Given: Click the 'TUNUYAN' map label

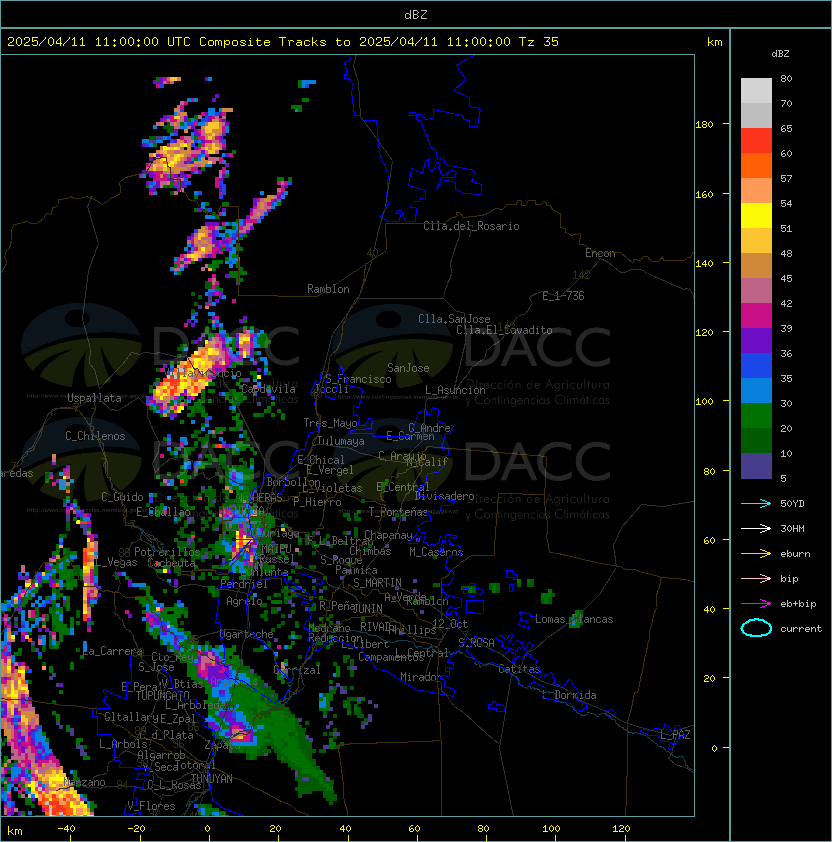Looking at the screenshot, I should point(212,779).
